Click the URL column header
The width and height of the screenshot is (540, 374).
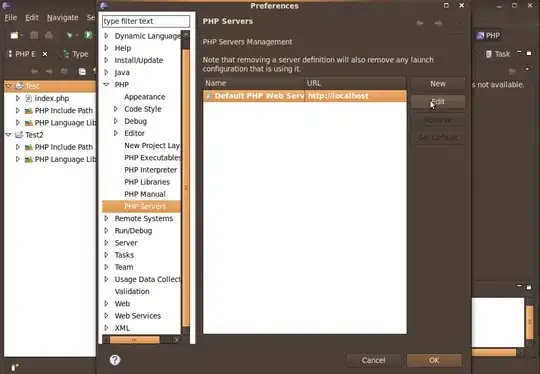point(355,83)
